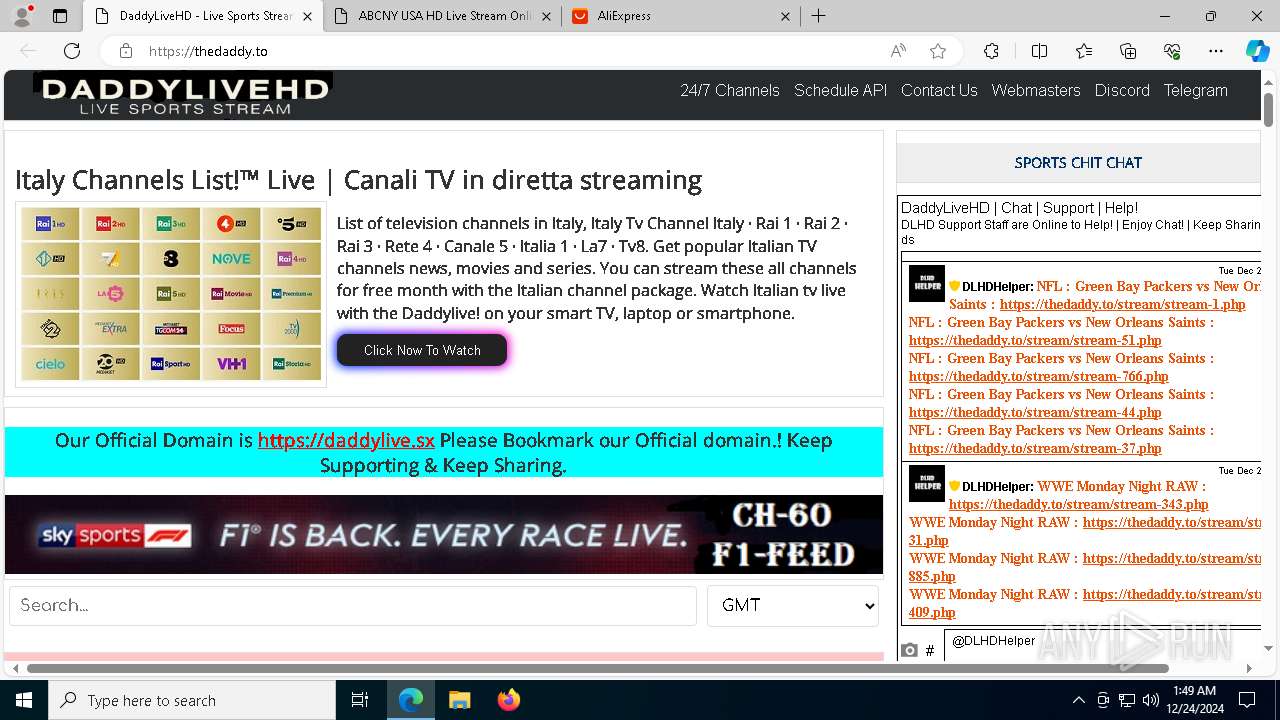The image size is (1280, 720).
Task: Open the stream-51.php NFL link
Action: [x=1035, y=340]
